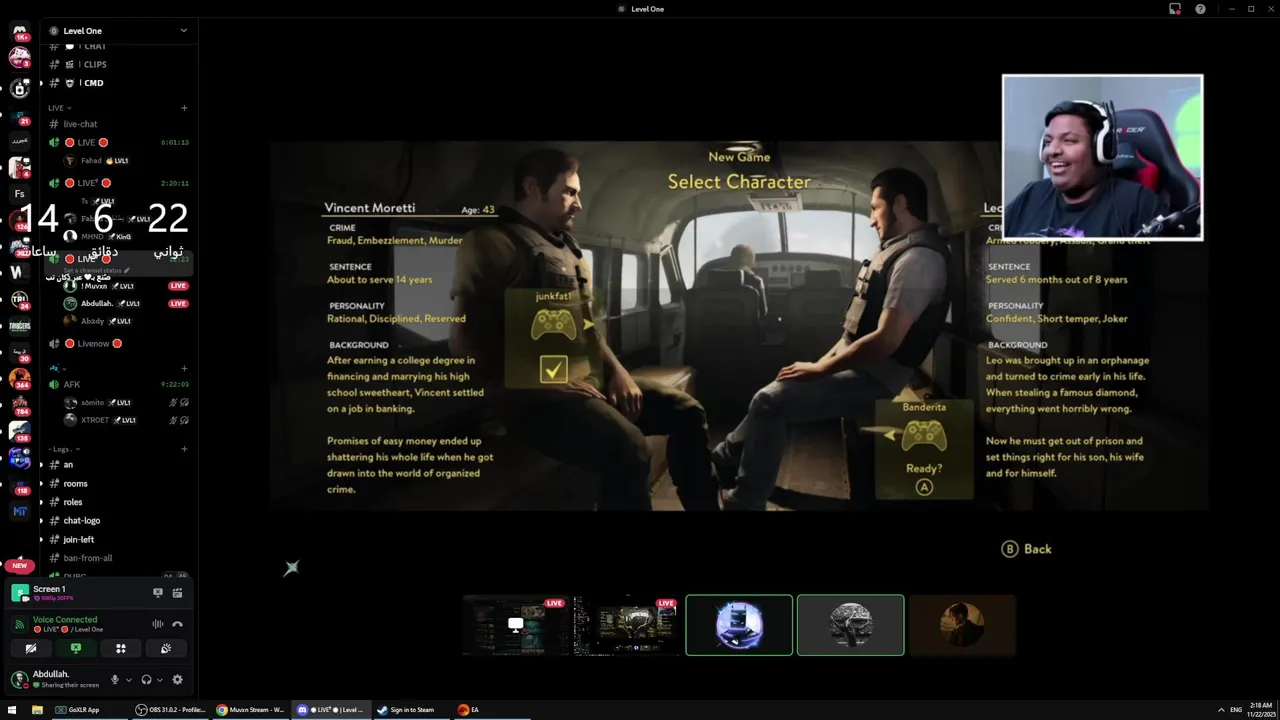Open the Discord inbox icon
Viewport: 1280px width, 720px height.
tap(1175, 9)
